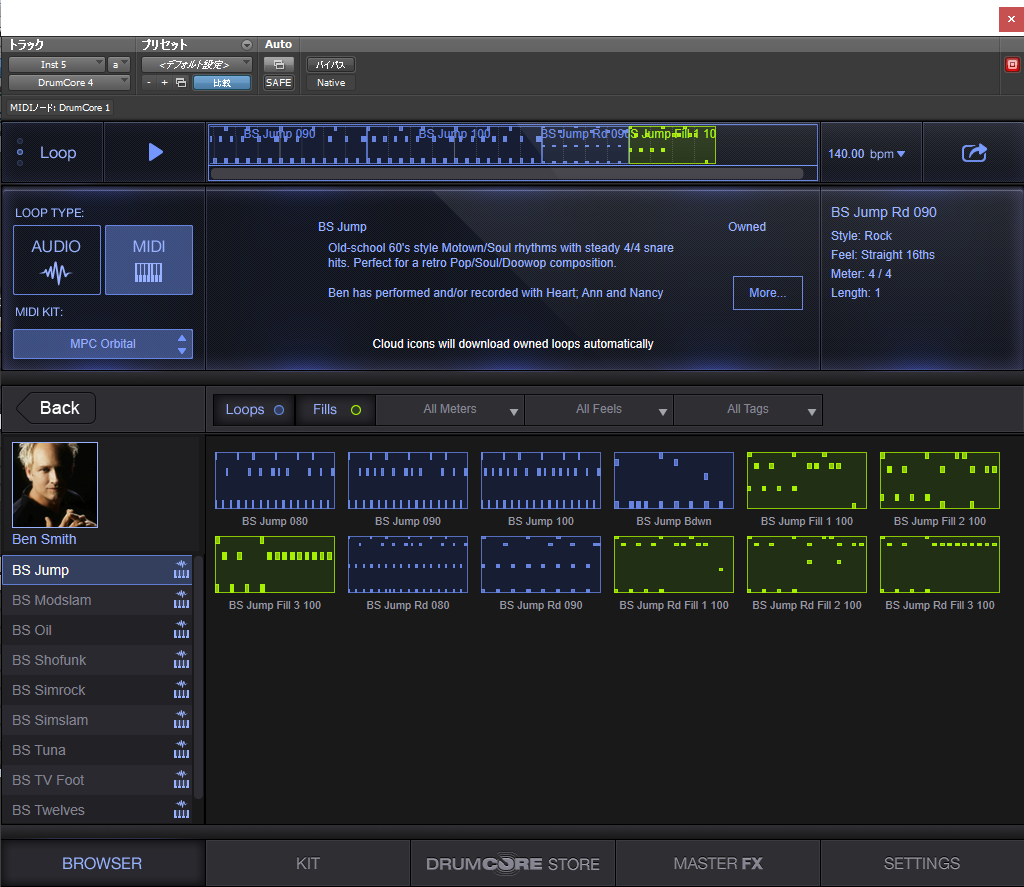This screenshot has height=887, width=1024.
Task: Select the BS Jump 090 clip in timeline
Action: (287, 144)
